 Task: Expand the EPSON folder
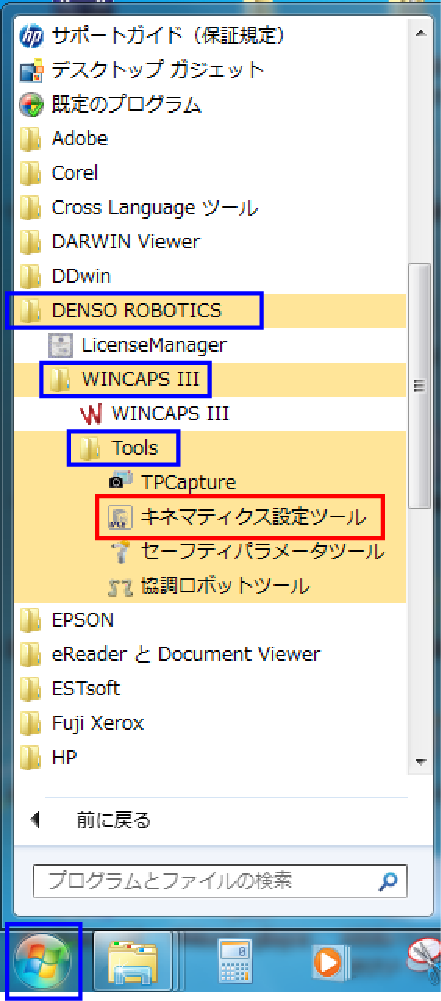[x=66, y=619]
